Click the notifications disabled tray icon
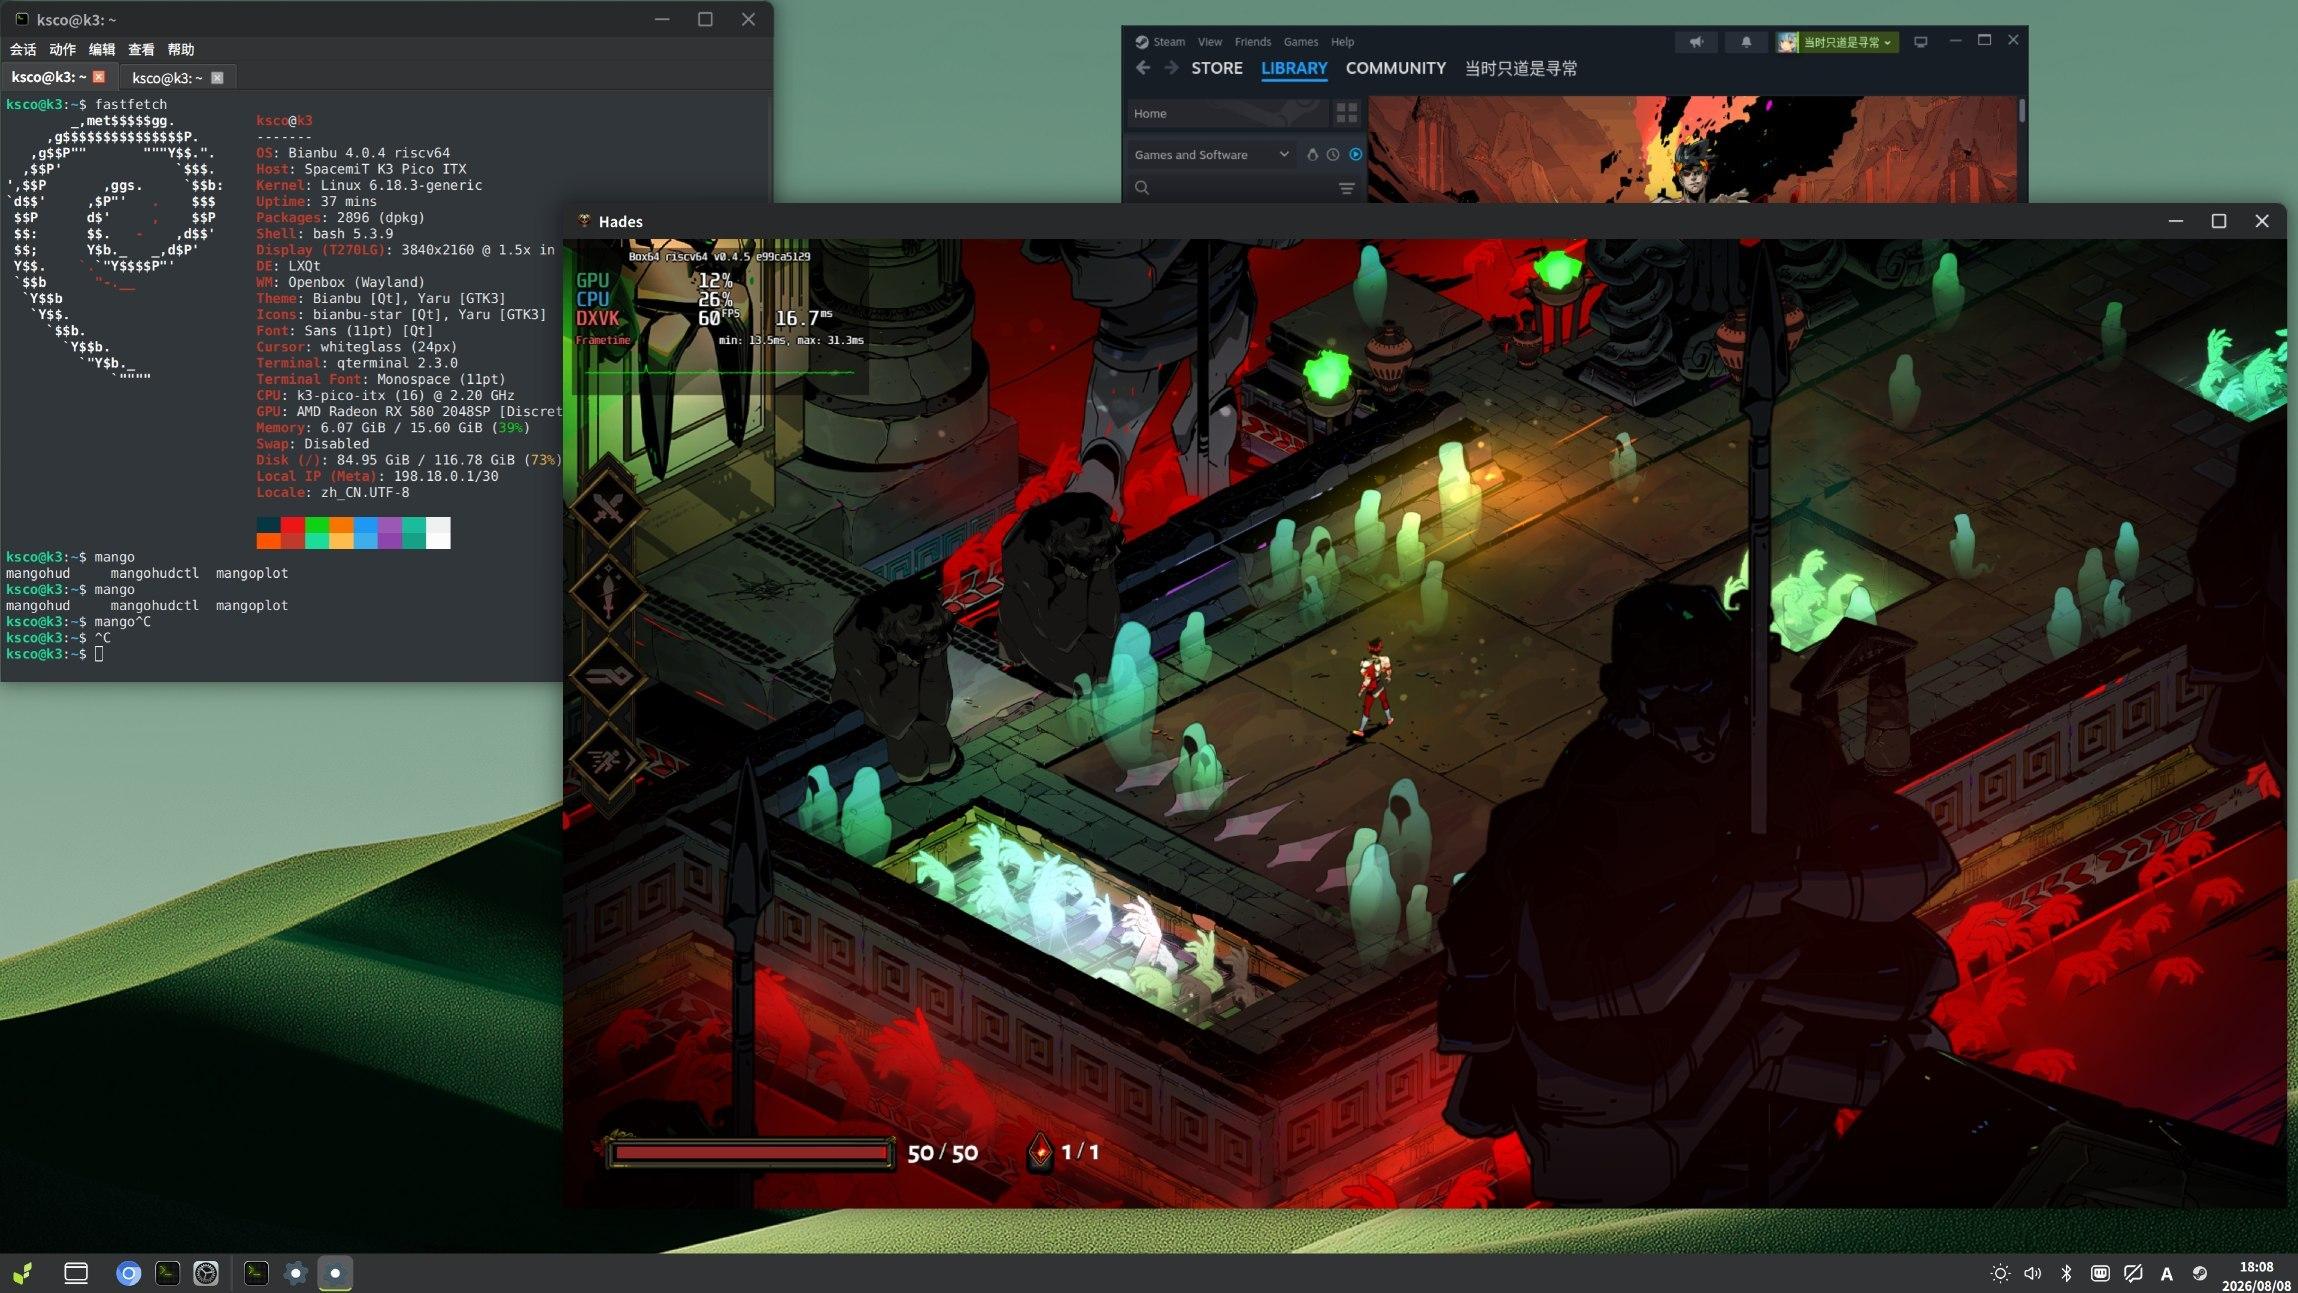Screen dimensions: 2298x1293 pos(2133,1273)
